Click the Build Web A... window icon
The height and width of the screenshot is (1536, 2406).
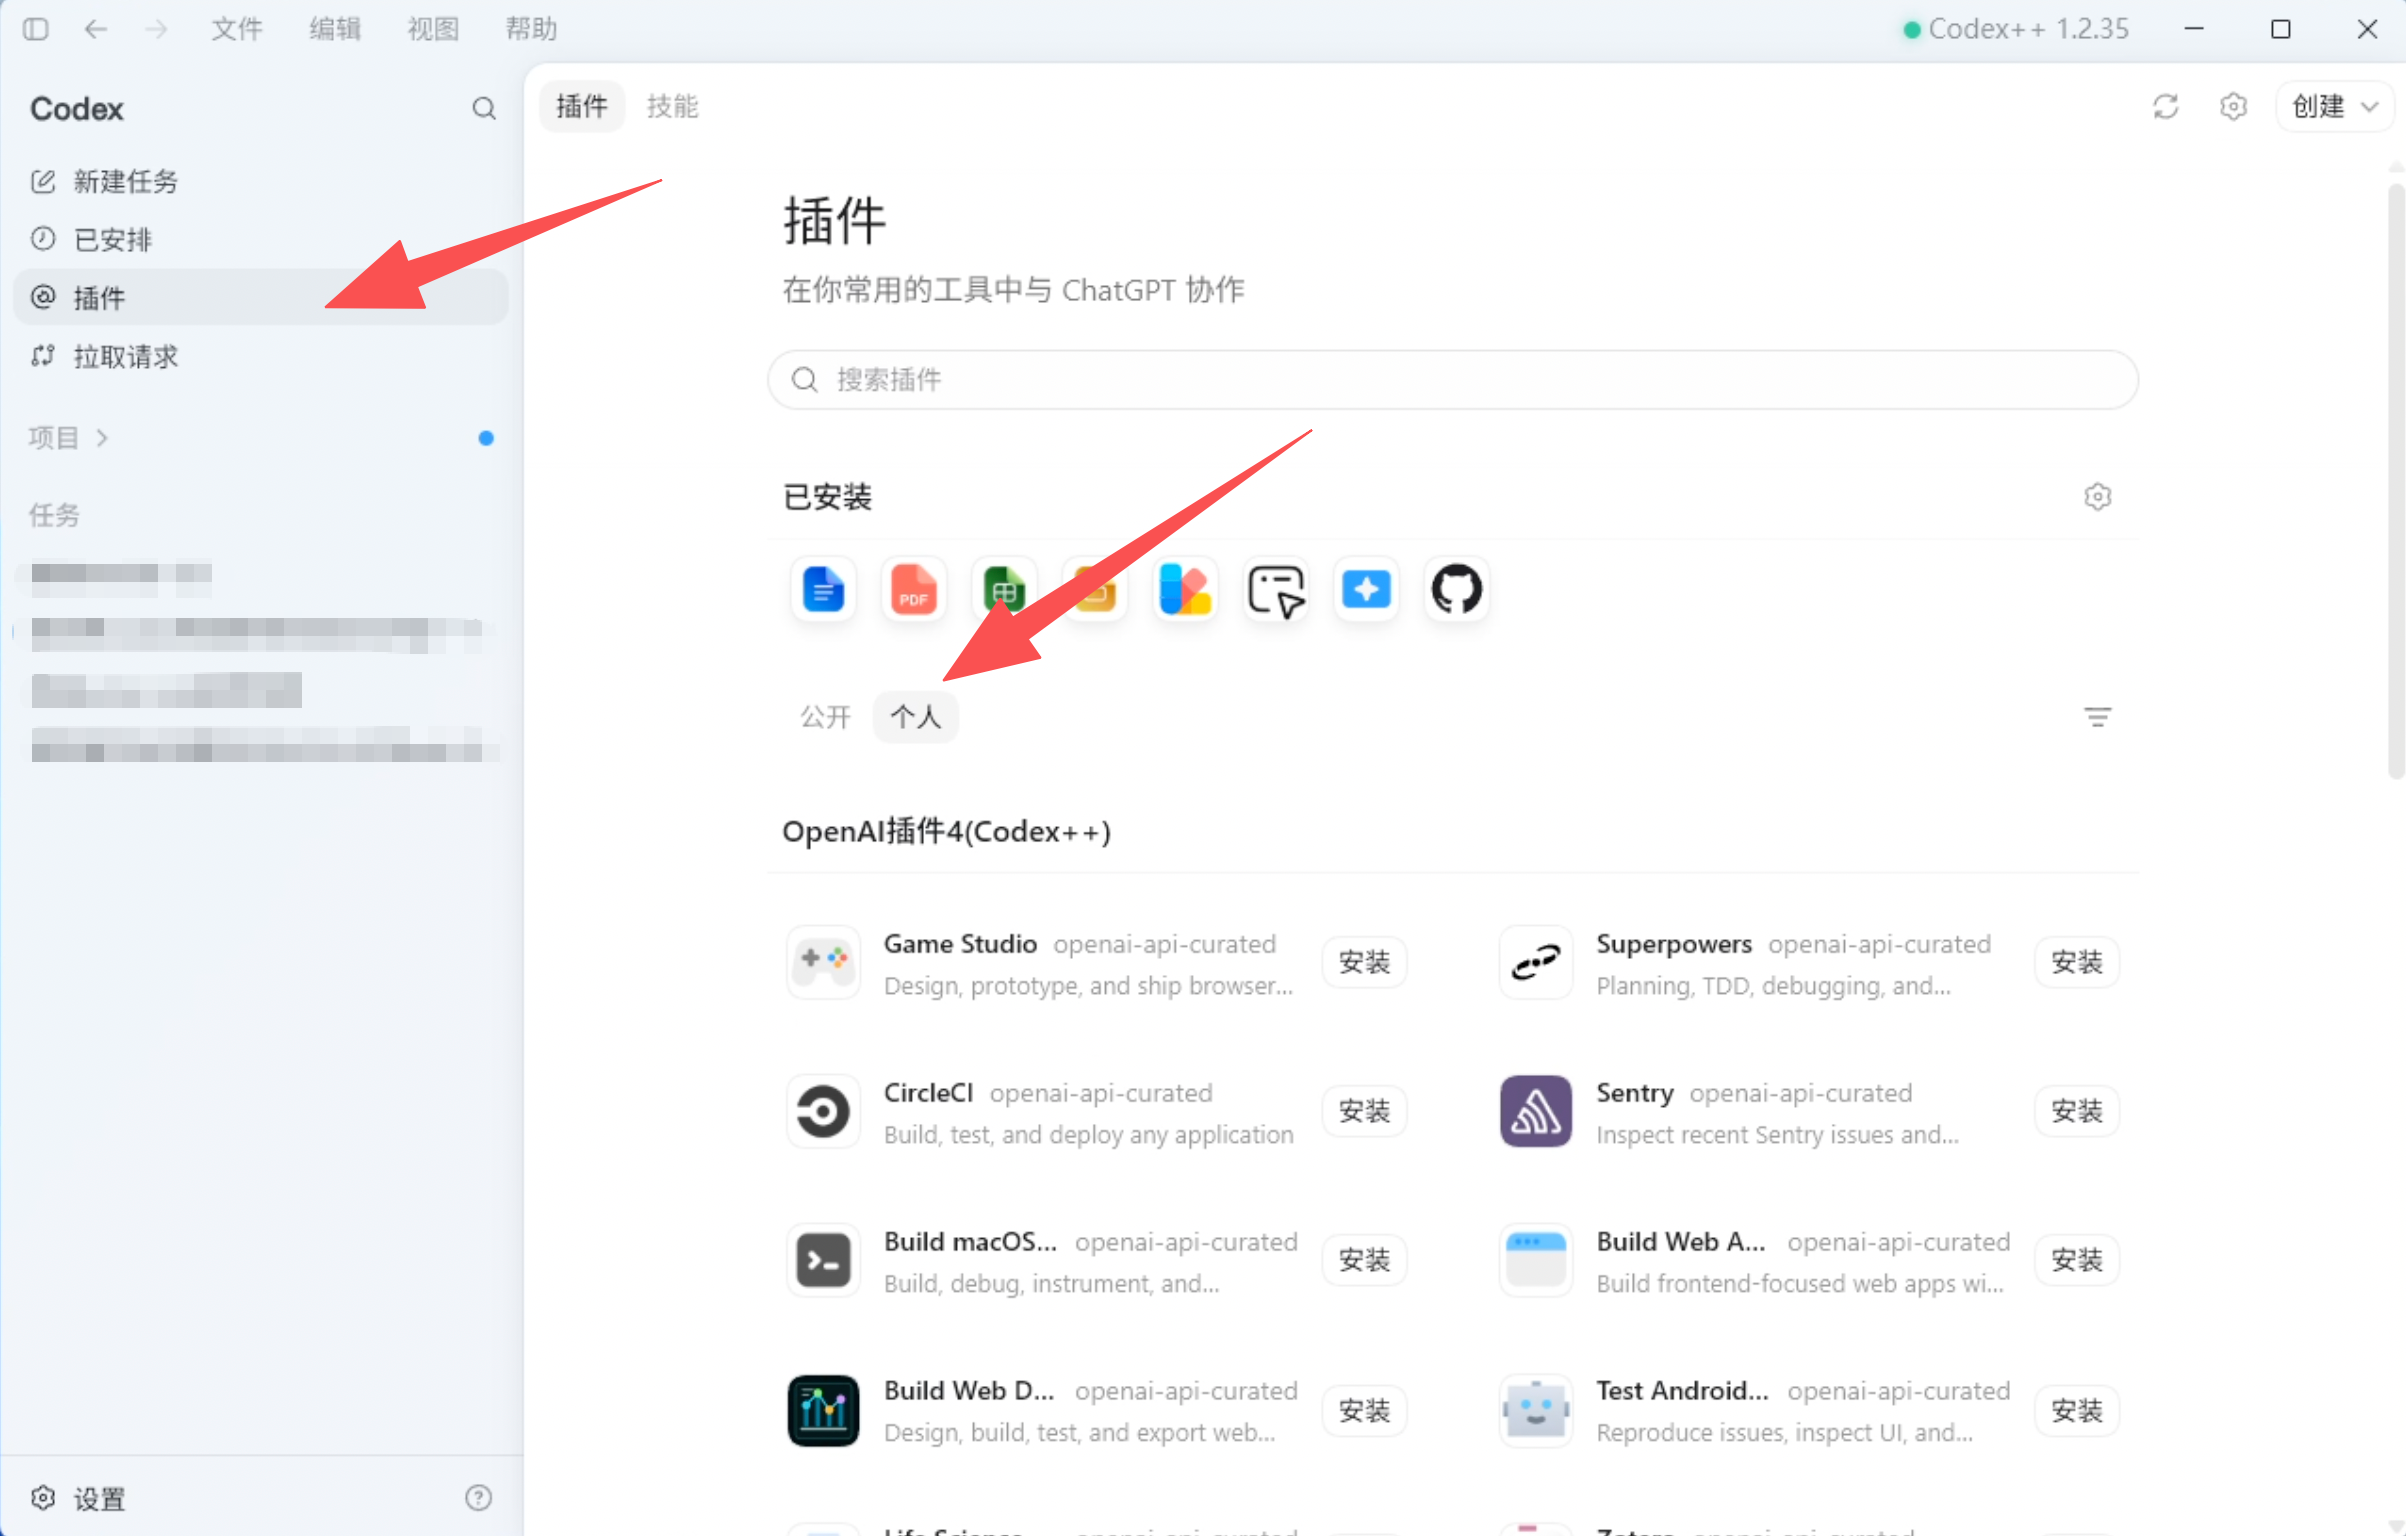pos(1536,1260)
